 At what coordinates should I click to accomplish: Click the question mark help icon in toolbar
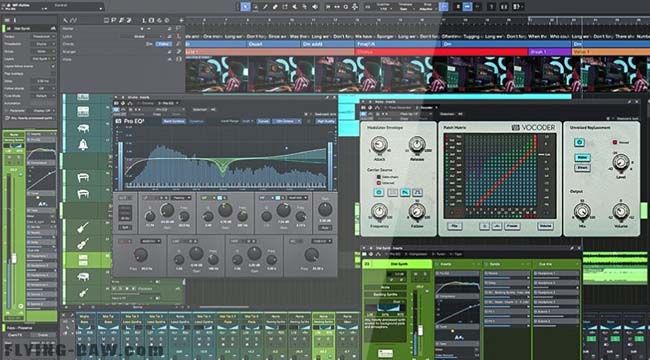coord(492,6)
